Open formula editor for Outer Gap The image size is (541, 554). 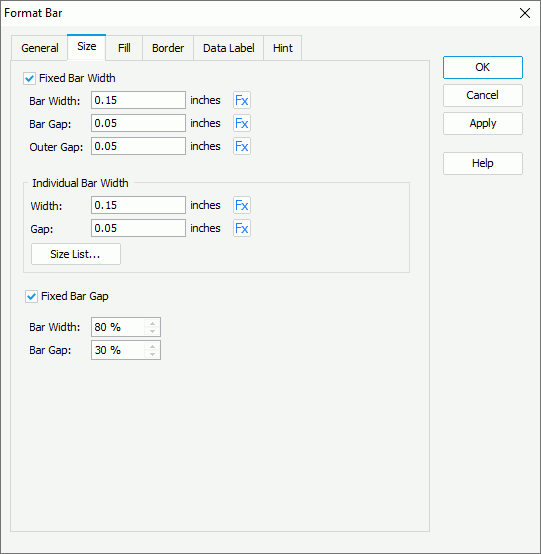pos(242,146)
